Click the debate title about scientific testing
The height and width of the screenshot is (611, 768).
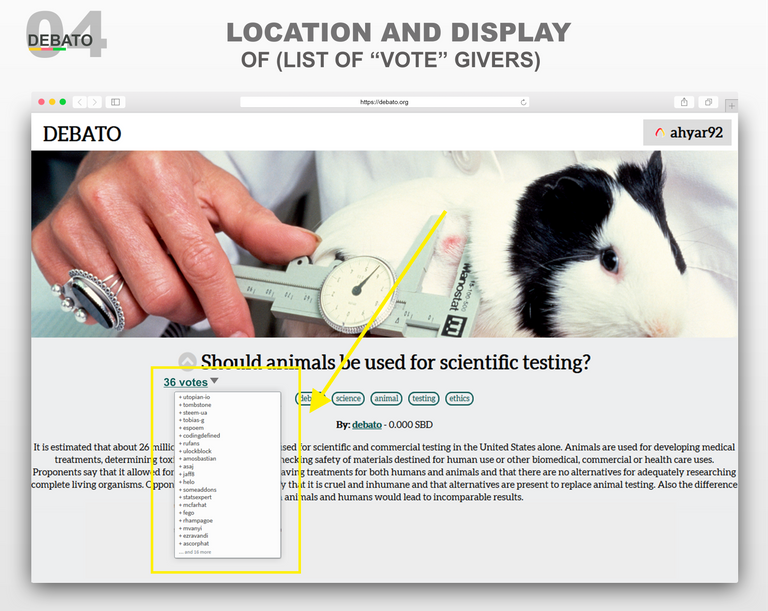click(396, 363)
